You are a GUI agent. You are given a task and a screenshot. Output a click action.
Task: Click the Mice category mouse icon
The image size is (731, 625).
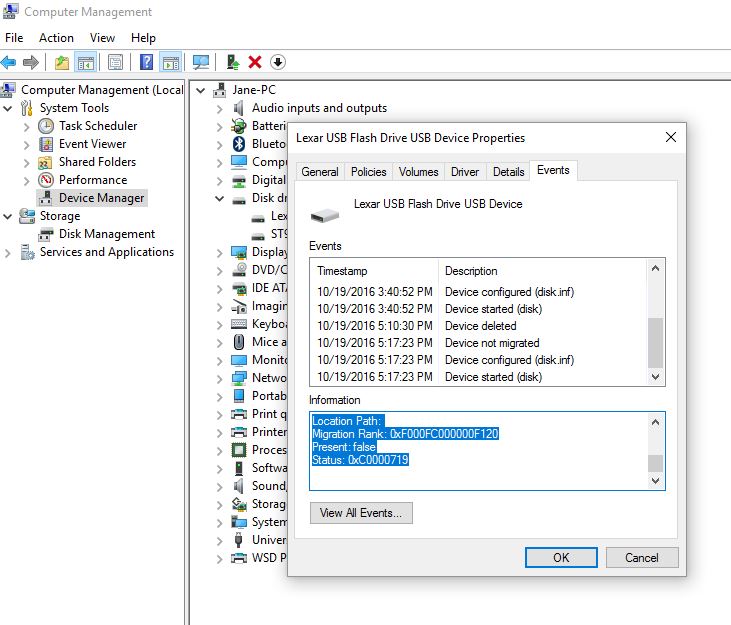[x=239, y=342]
